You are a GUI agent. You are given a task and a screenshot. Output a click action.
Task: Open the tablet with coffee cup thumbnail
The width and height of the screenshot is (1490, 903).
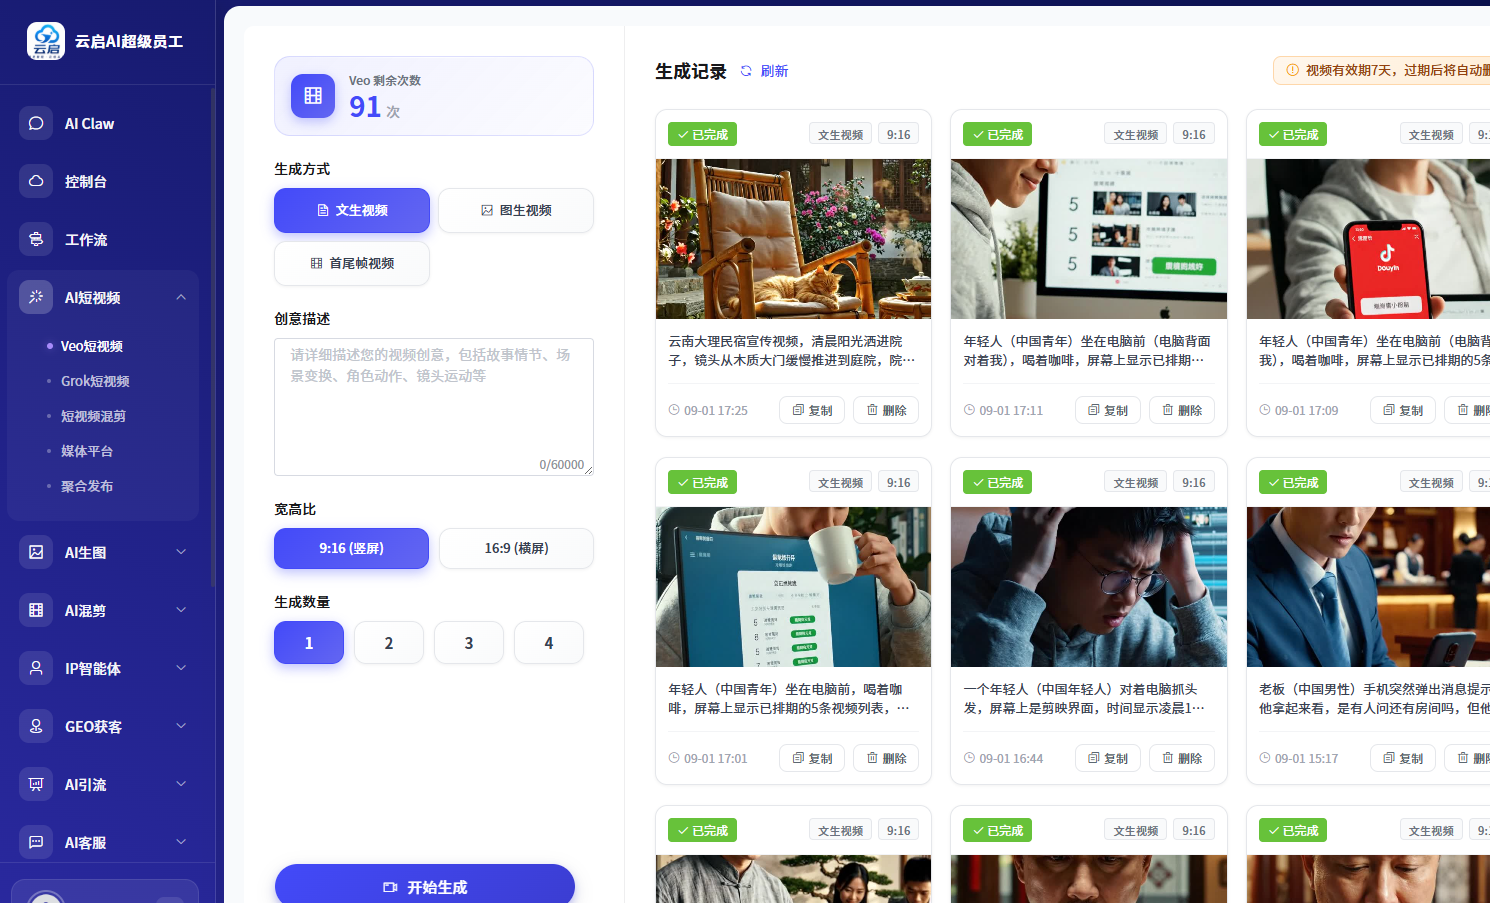point(793,587)
